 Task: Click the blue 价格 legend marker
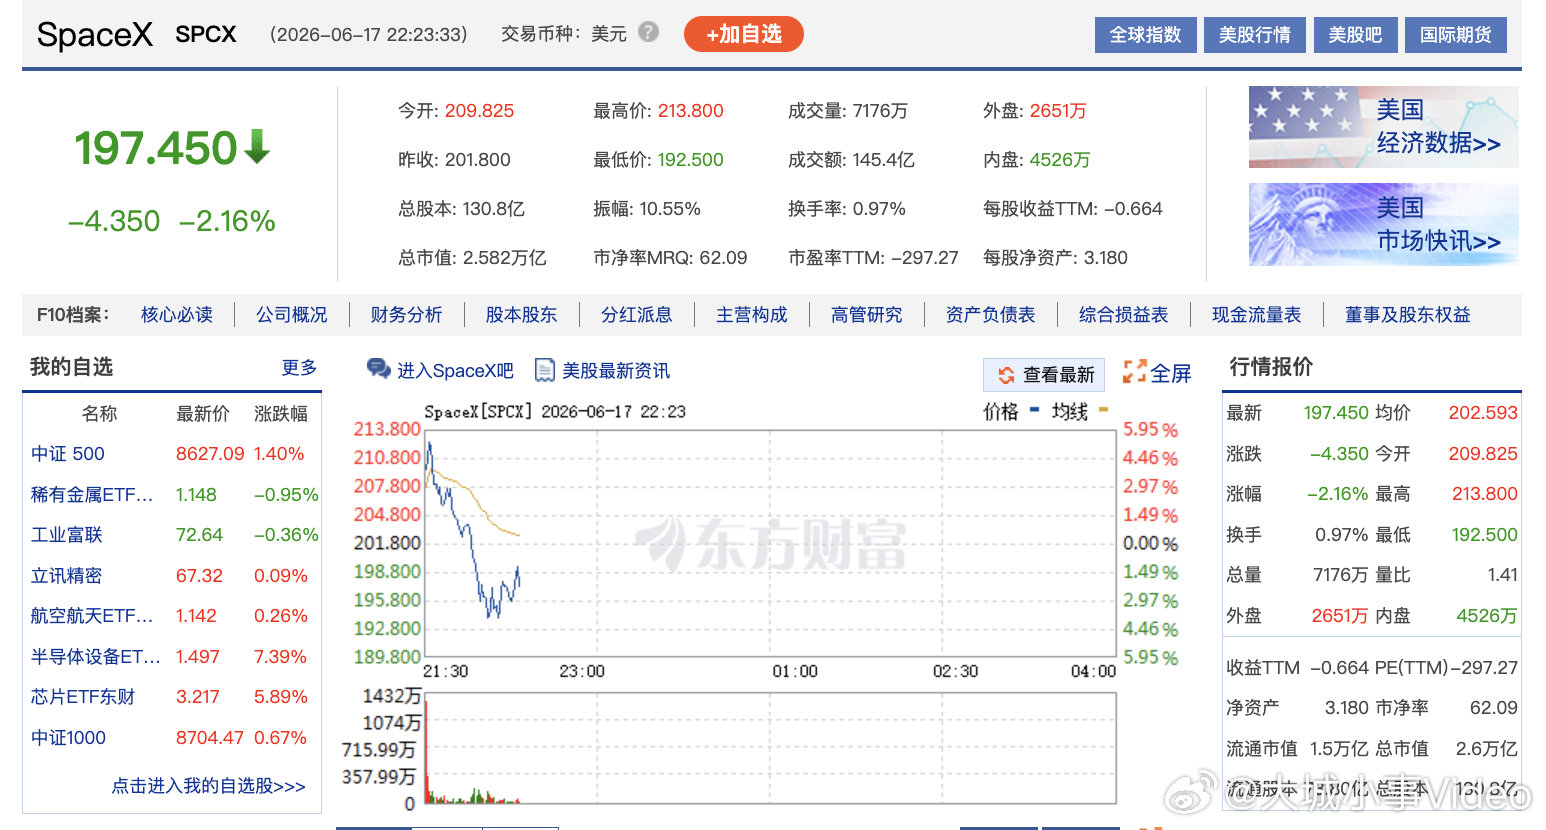(1034, 409)
